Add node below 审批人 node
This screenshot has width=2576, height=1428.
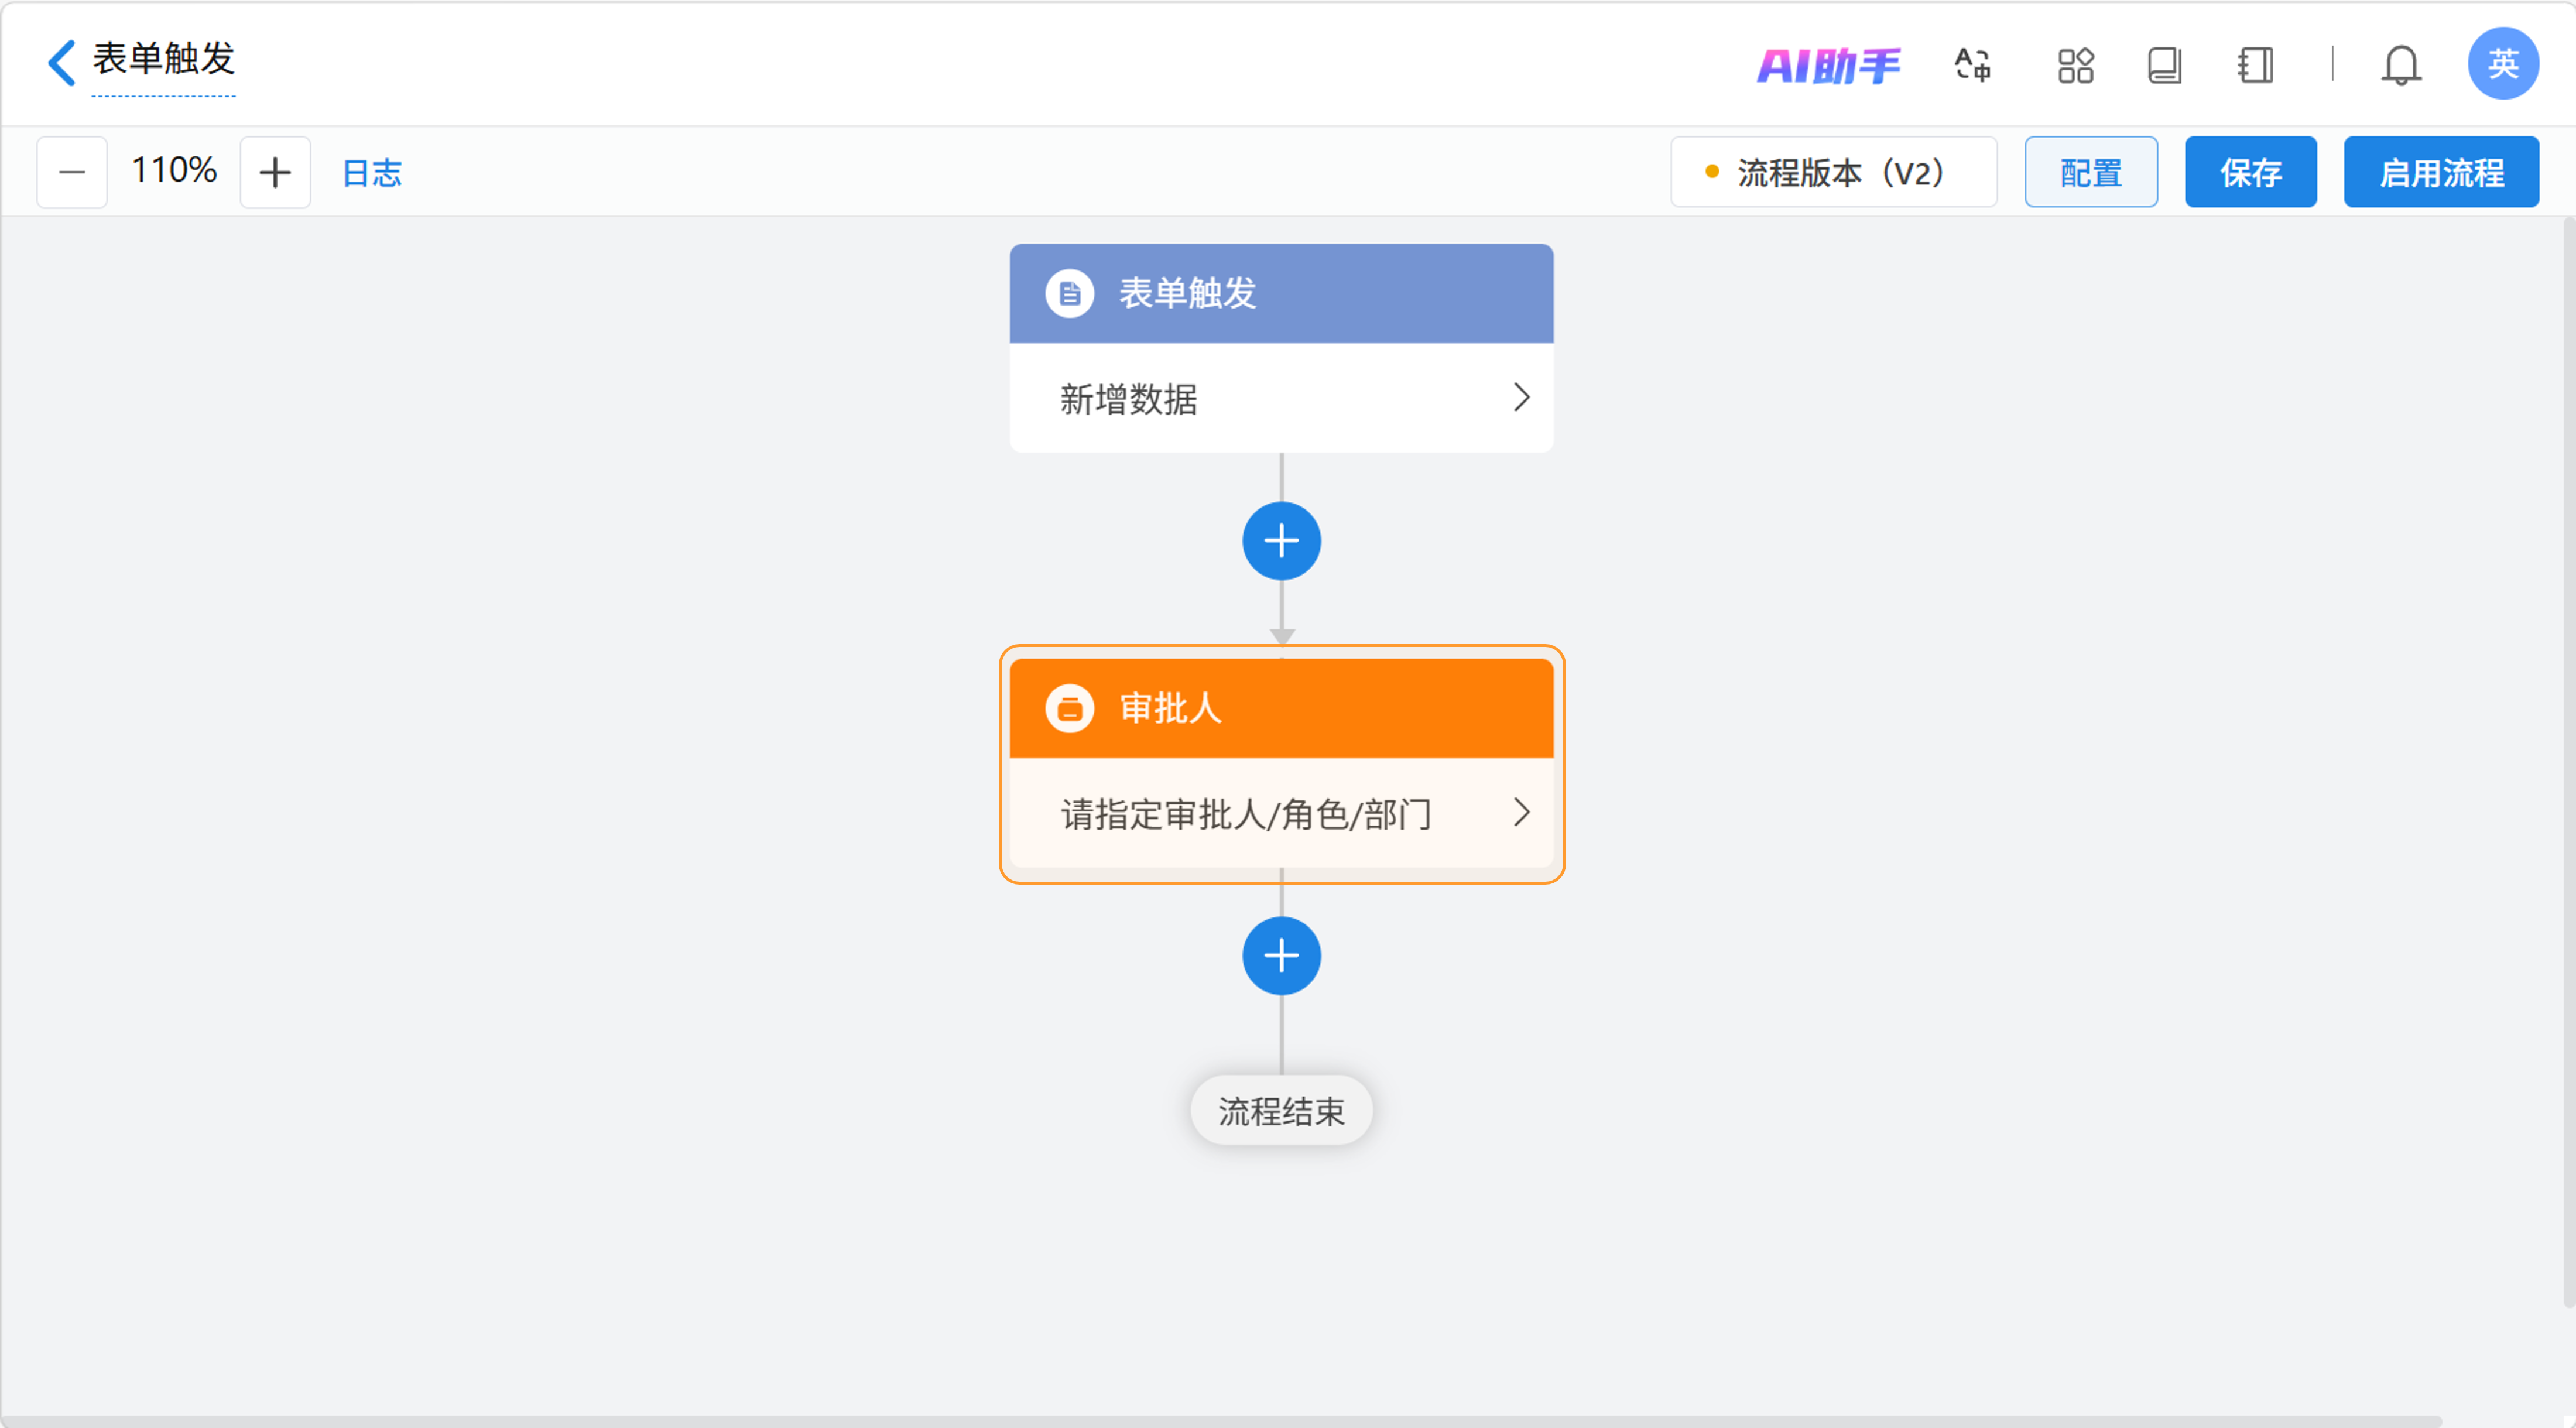click(x=1281, y=956)
